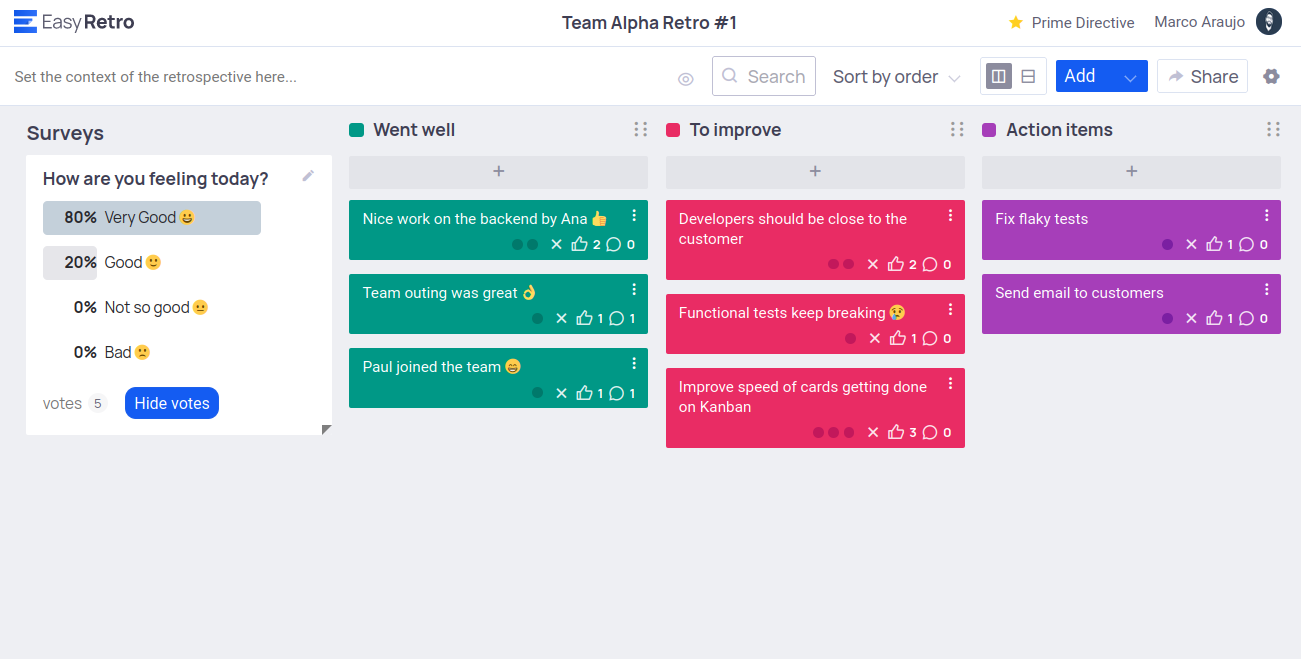Viewport: 1301px width, 659px height.
Task: Open the Prime Directive item
Action: 1071,22
